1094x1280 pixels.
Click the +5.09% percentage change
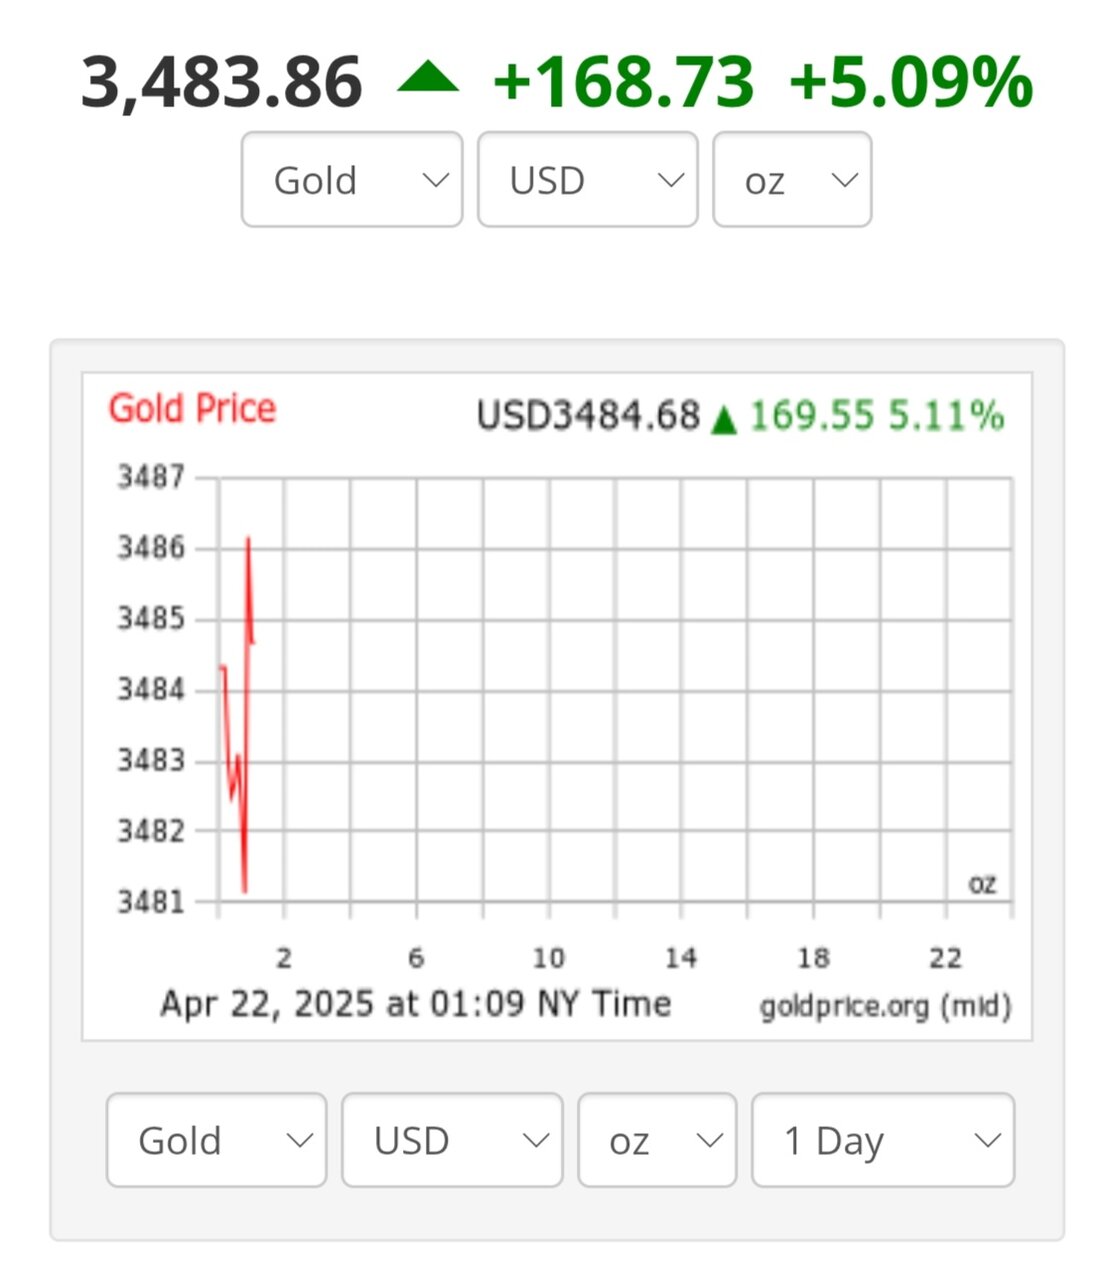pyautogui.click(x=910, y=82)
